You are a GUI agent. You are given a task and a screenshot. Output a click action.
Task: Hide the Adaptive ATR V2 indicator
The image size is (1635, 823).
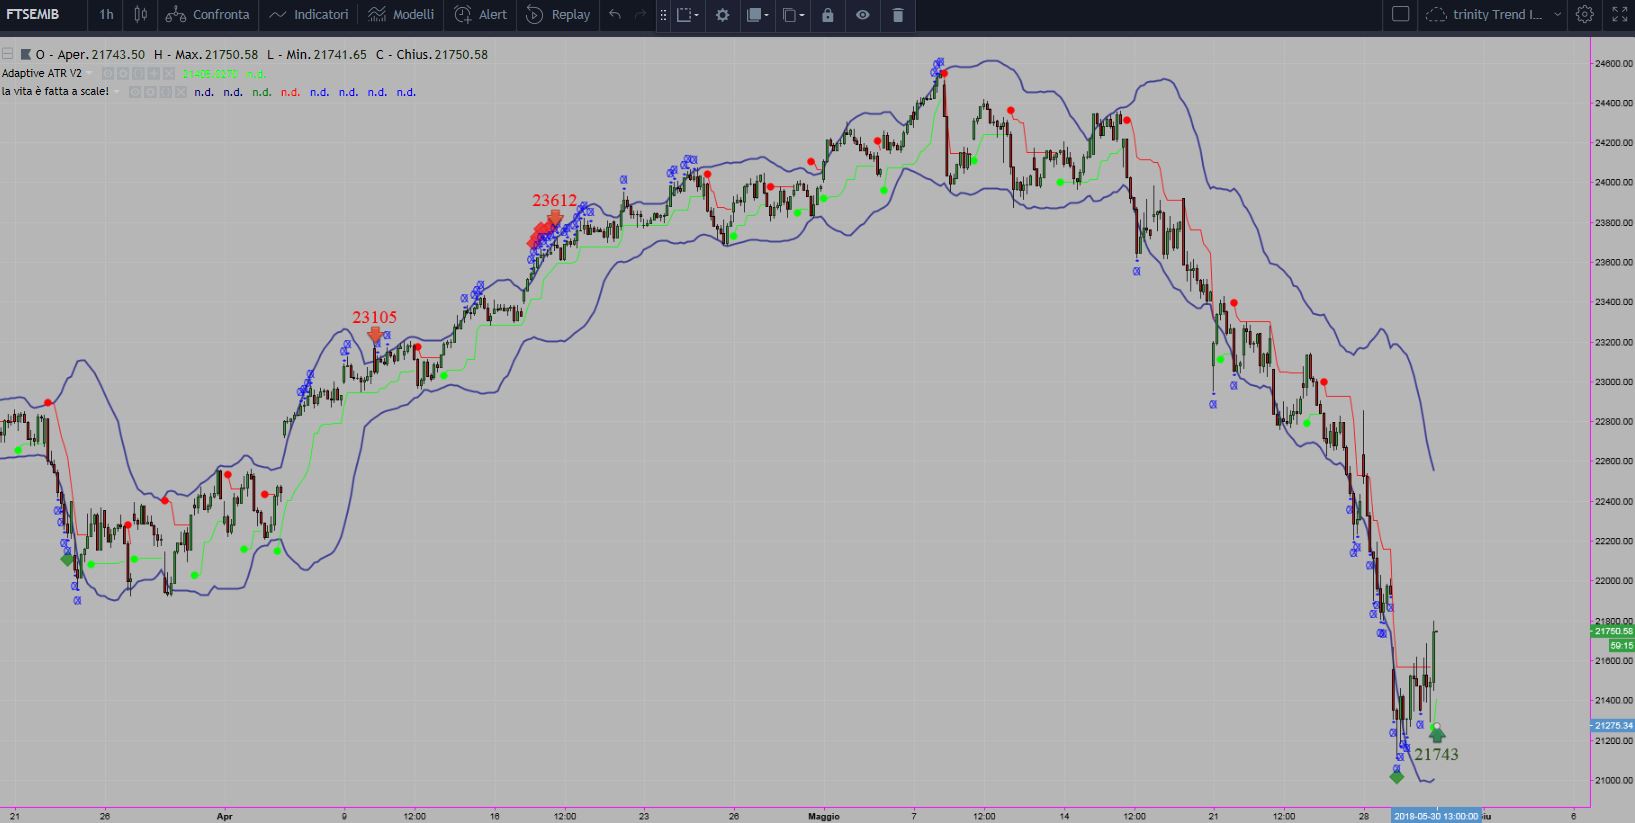click(108, 73)
